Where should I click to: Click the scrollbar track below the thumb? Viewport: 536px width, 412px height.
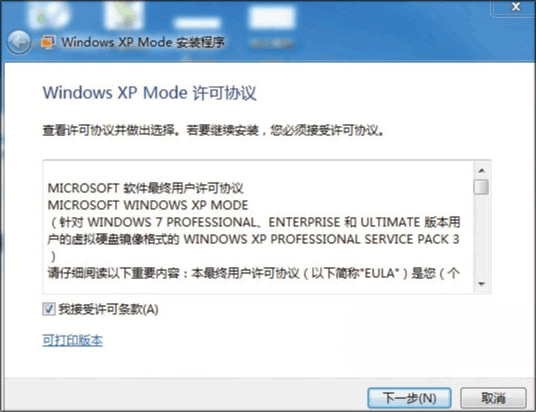[x=482, y=236]
